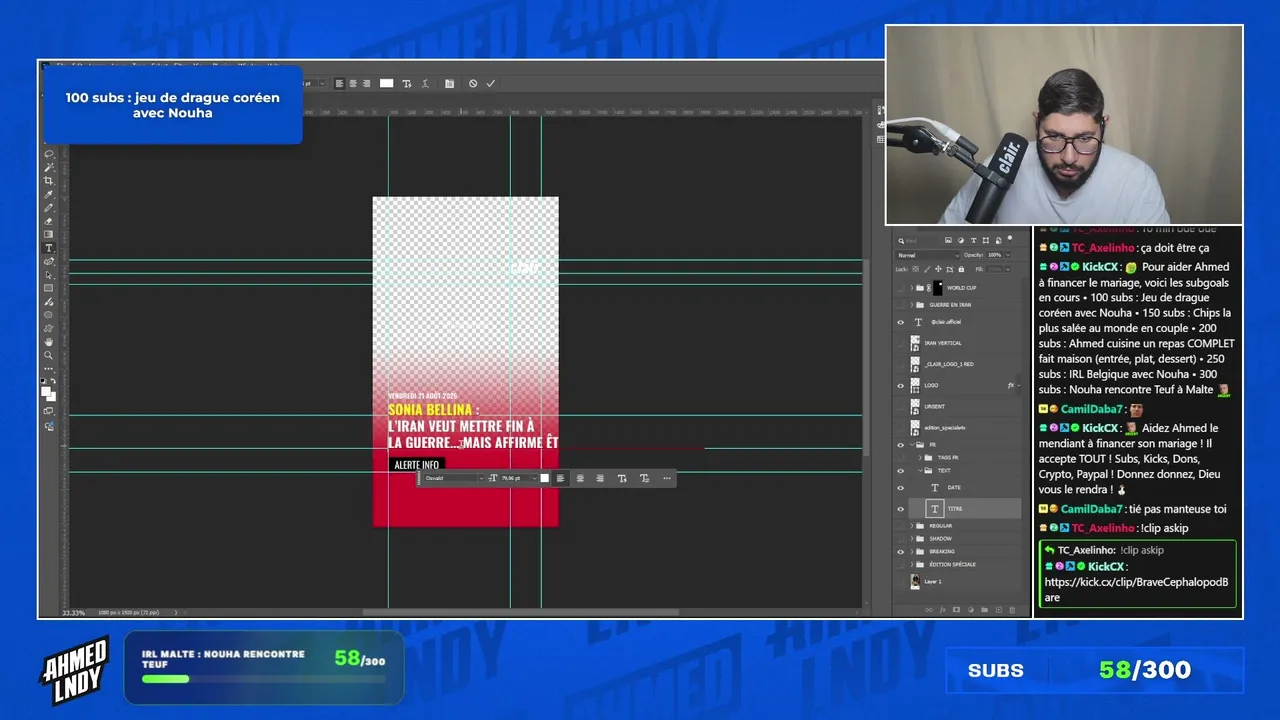Lock all on the selected layer

pyautogui.click(x=962, y=269)
